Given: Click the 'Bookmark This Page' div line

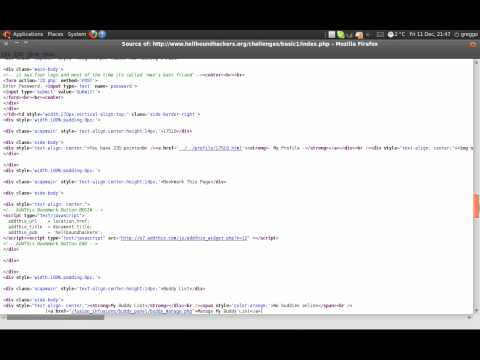Looking at the screenshot, I should pyautogui.click(x=115, y=182).
